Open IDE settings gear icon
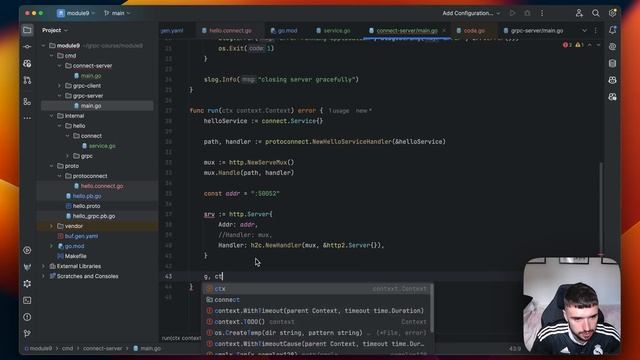The image size is (640, 360). tap(612, 13)
